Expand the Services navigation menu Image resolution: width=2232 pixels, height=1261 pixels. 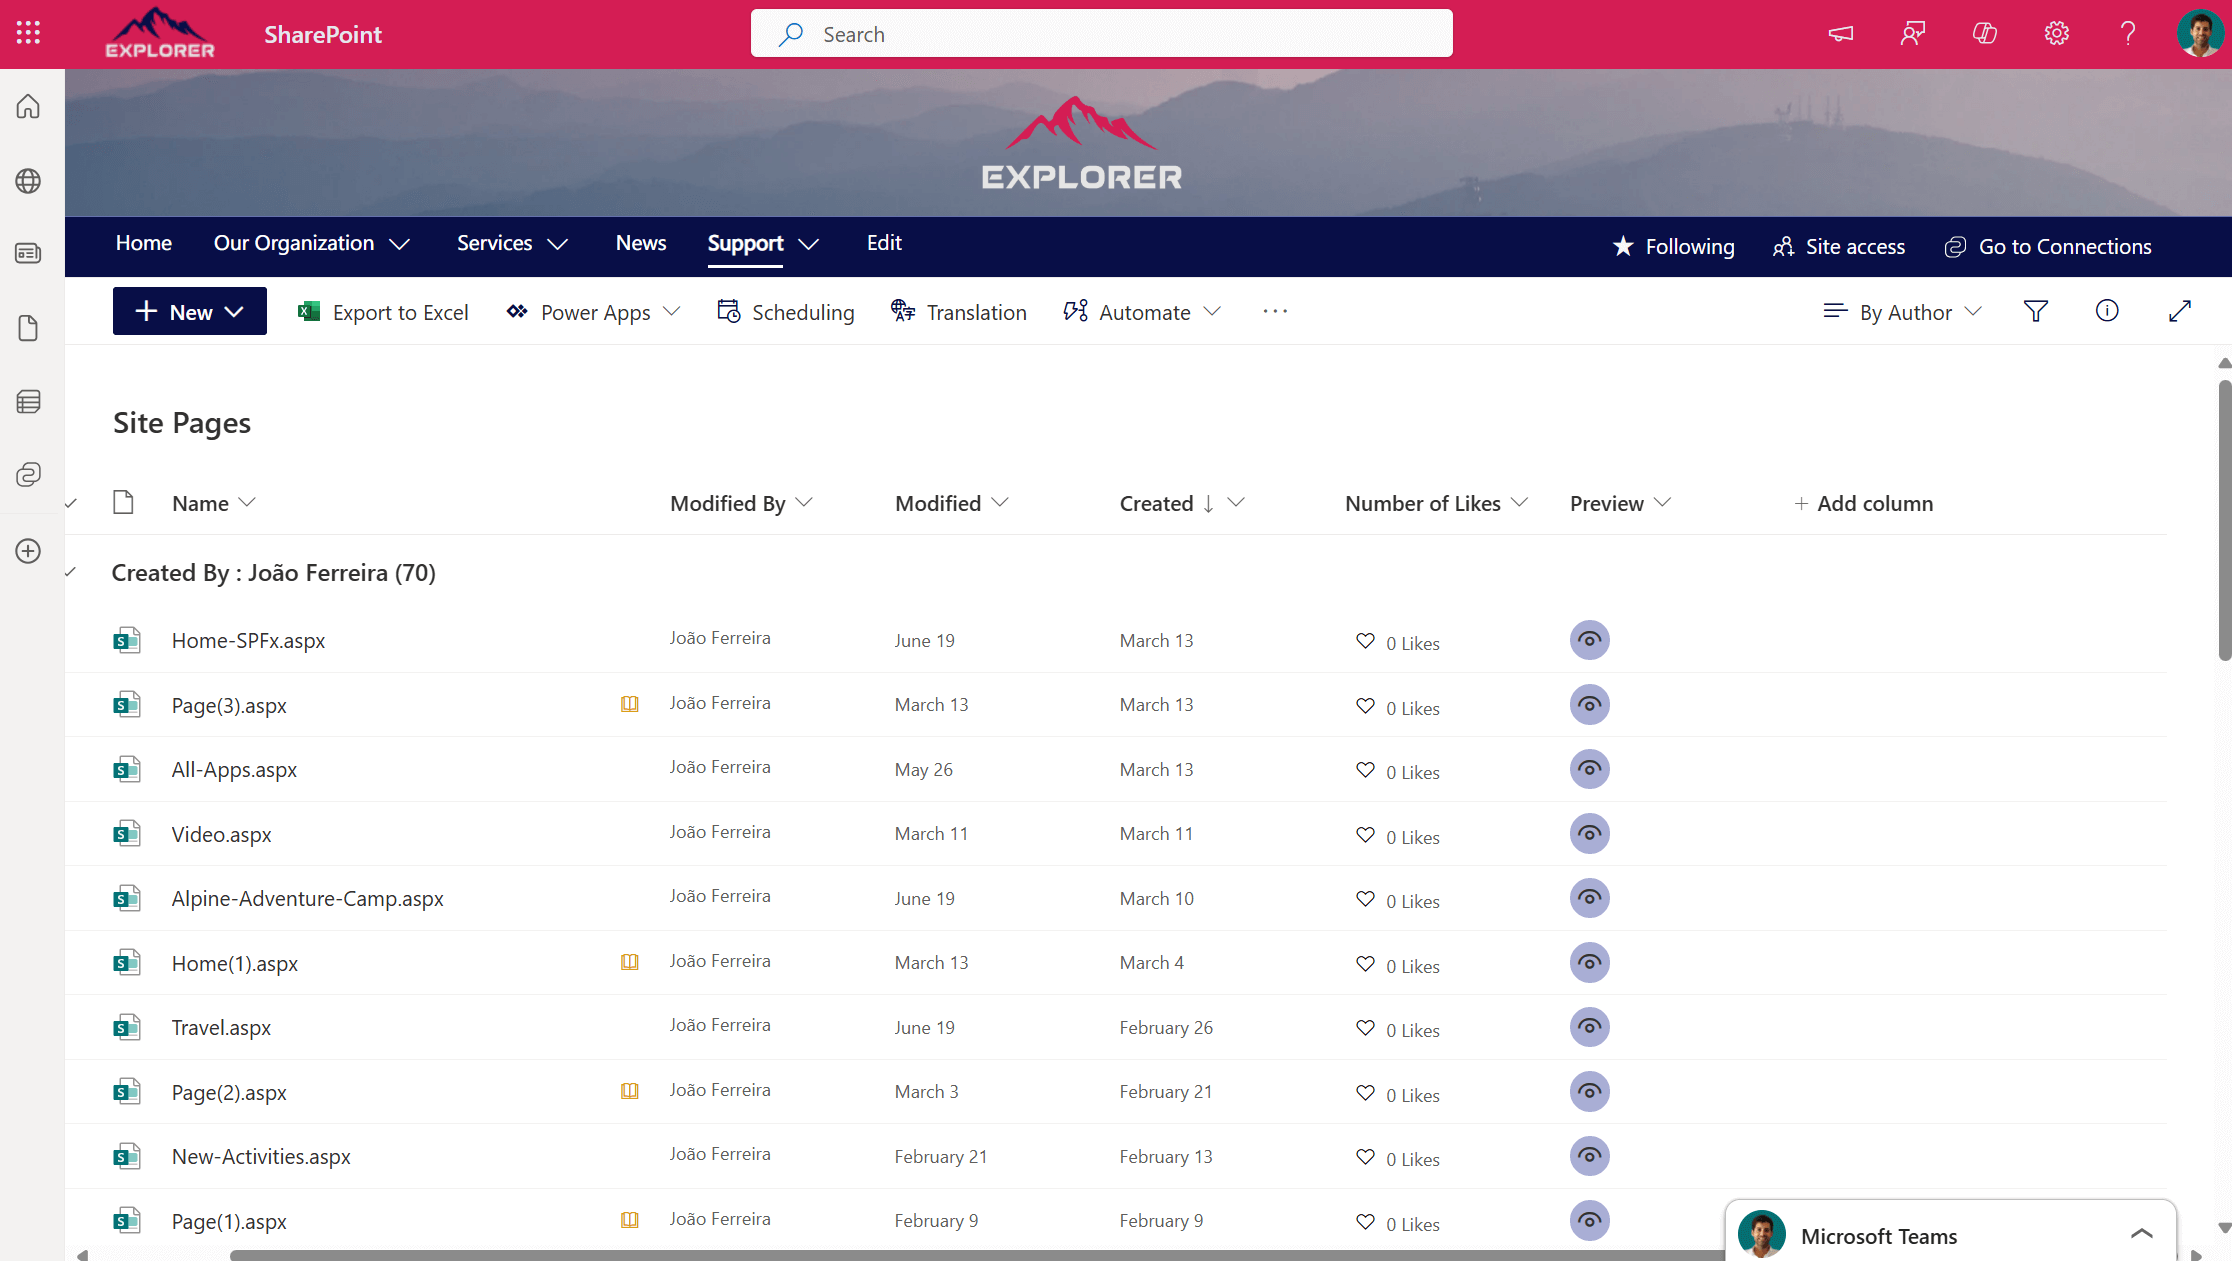511,243
